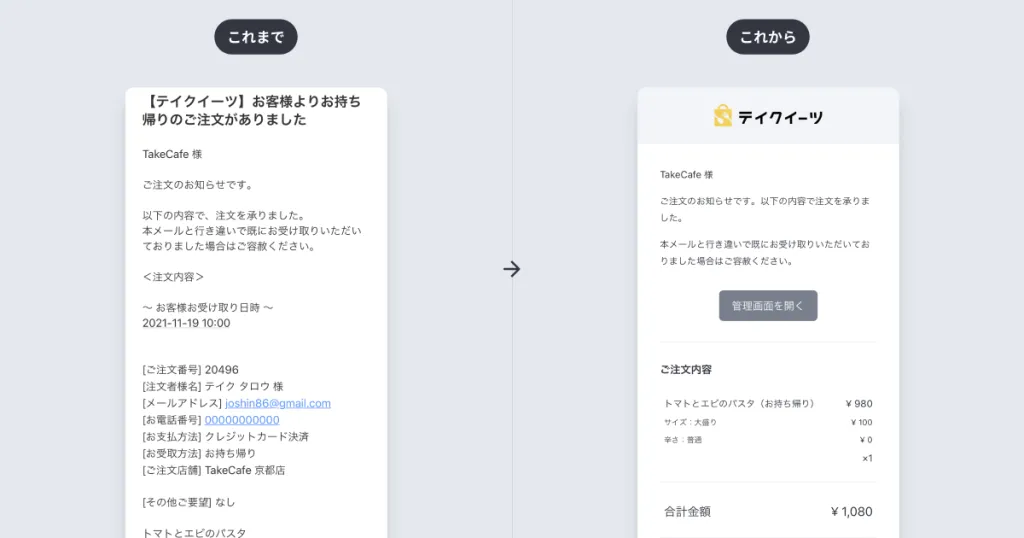Click the order number 20496 line
1024x538 pixels.
191,370
